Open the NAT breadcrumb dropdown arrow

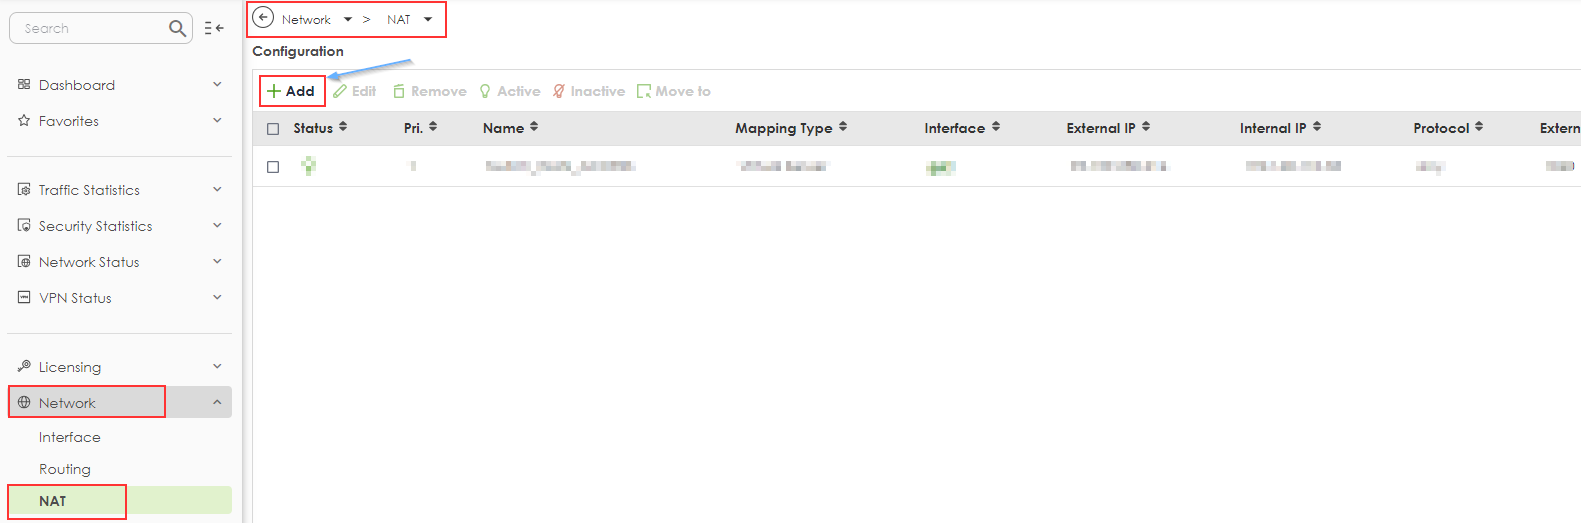(x=428, y=19)
